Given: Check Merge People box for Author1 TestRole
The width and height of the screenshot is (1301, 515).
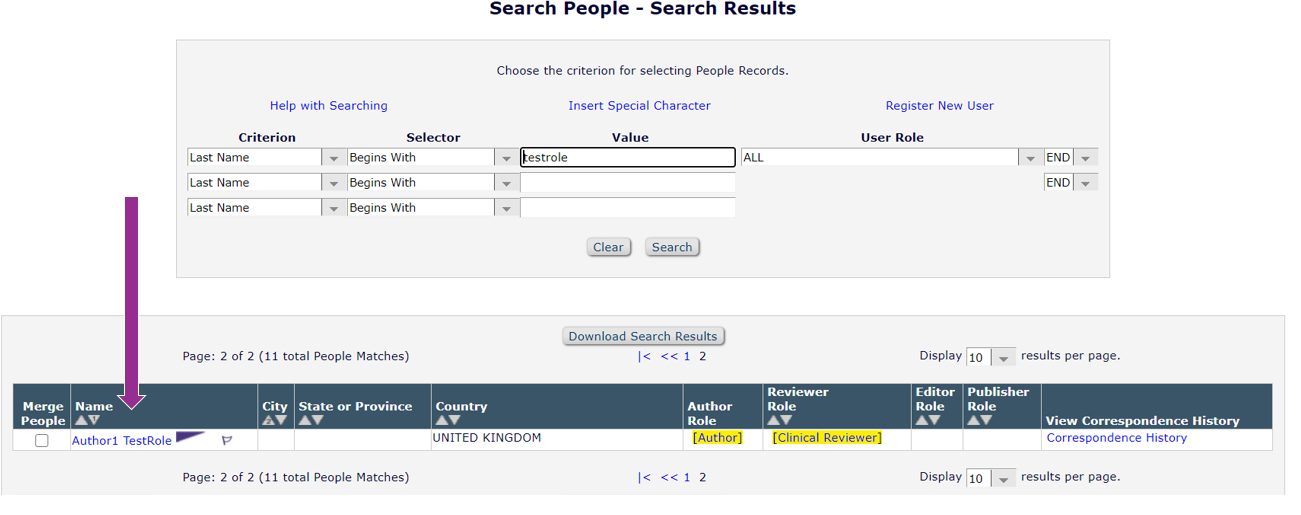Looking at the screenshot, I should (42, 440).
